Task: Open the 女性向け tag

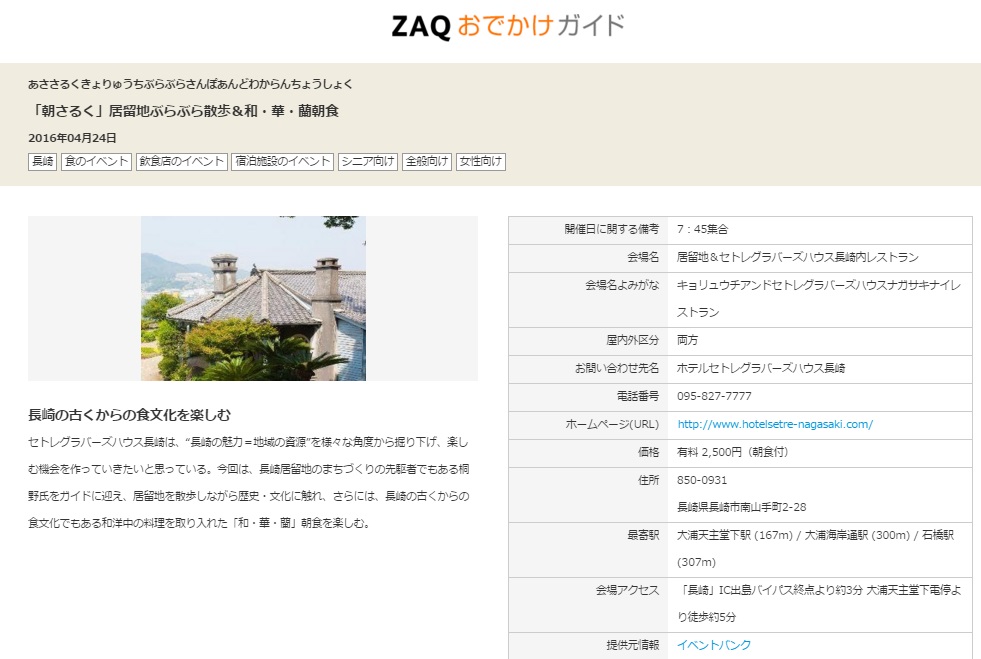Action: pyautogui.click(x=481, y=162)
